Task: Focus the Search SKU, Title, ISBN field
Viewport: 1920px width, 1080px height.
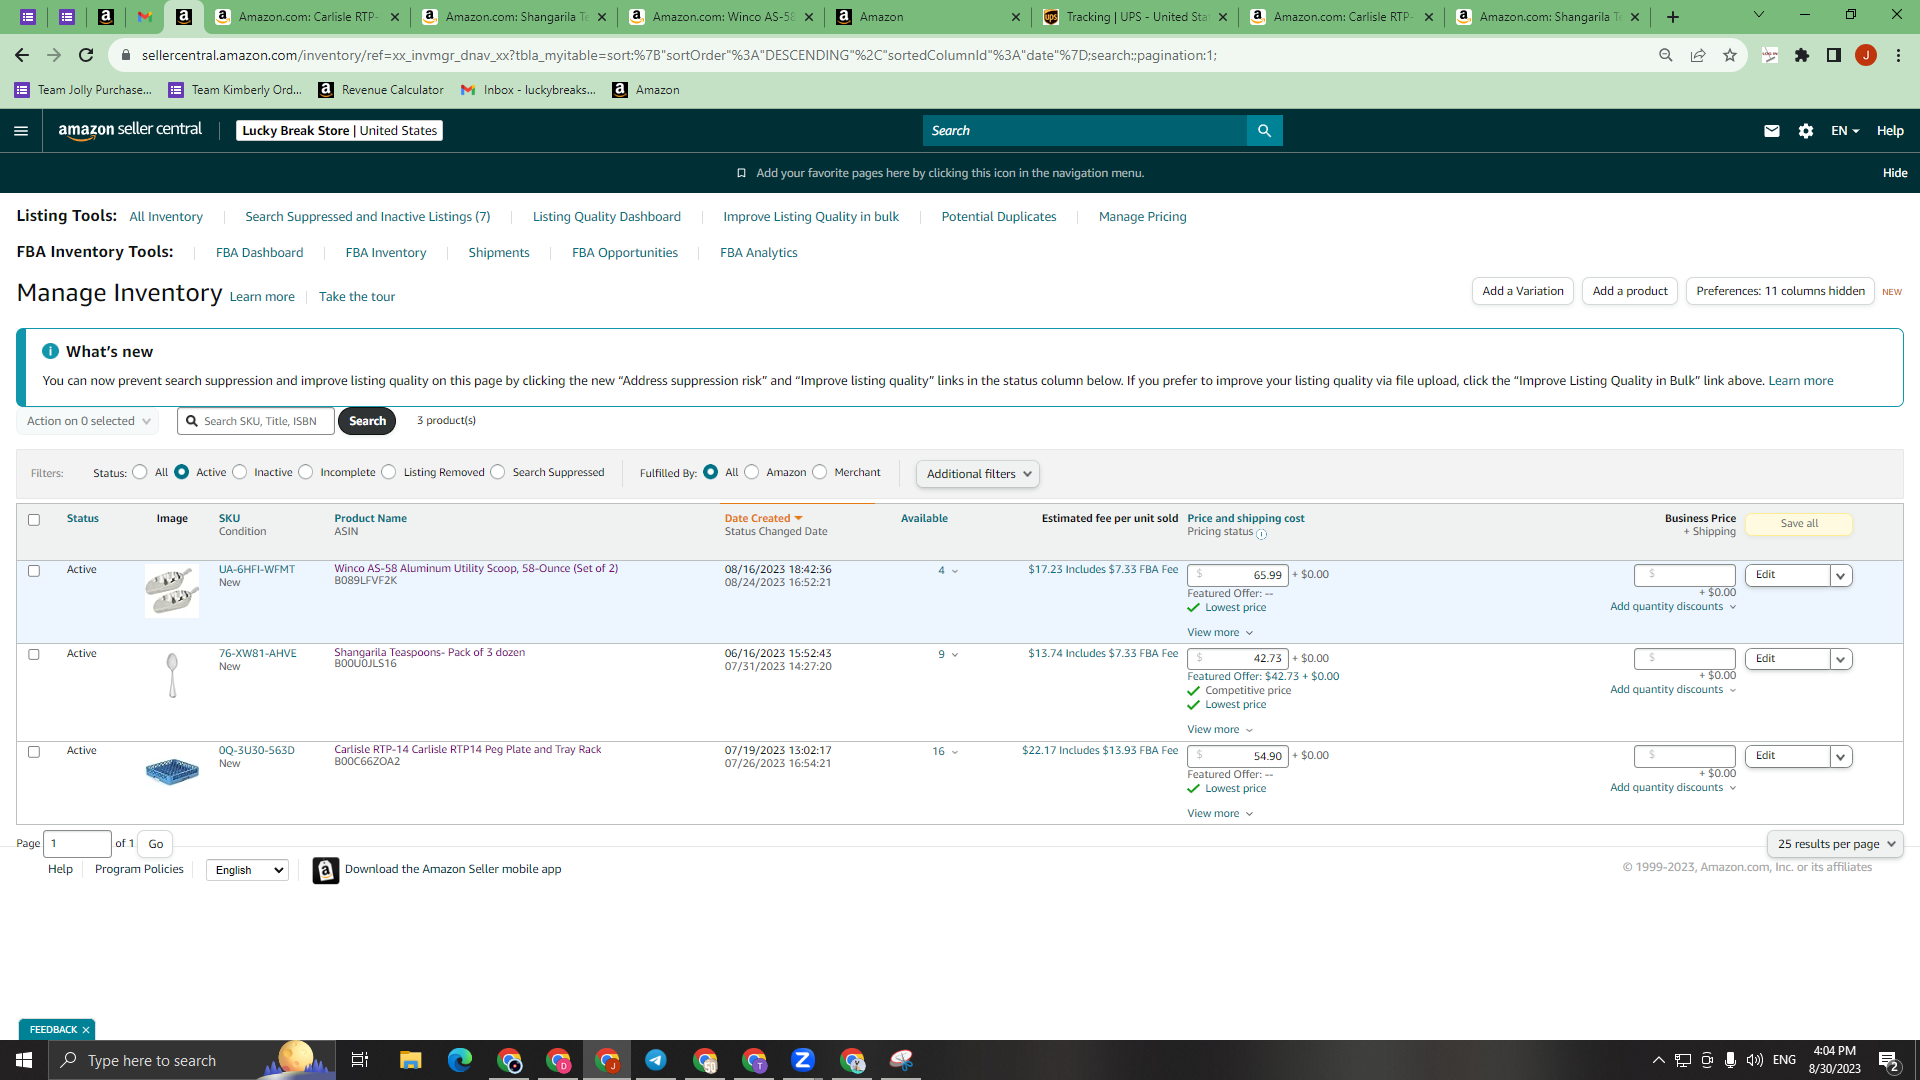Action: 256,421
